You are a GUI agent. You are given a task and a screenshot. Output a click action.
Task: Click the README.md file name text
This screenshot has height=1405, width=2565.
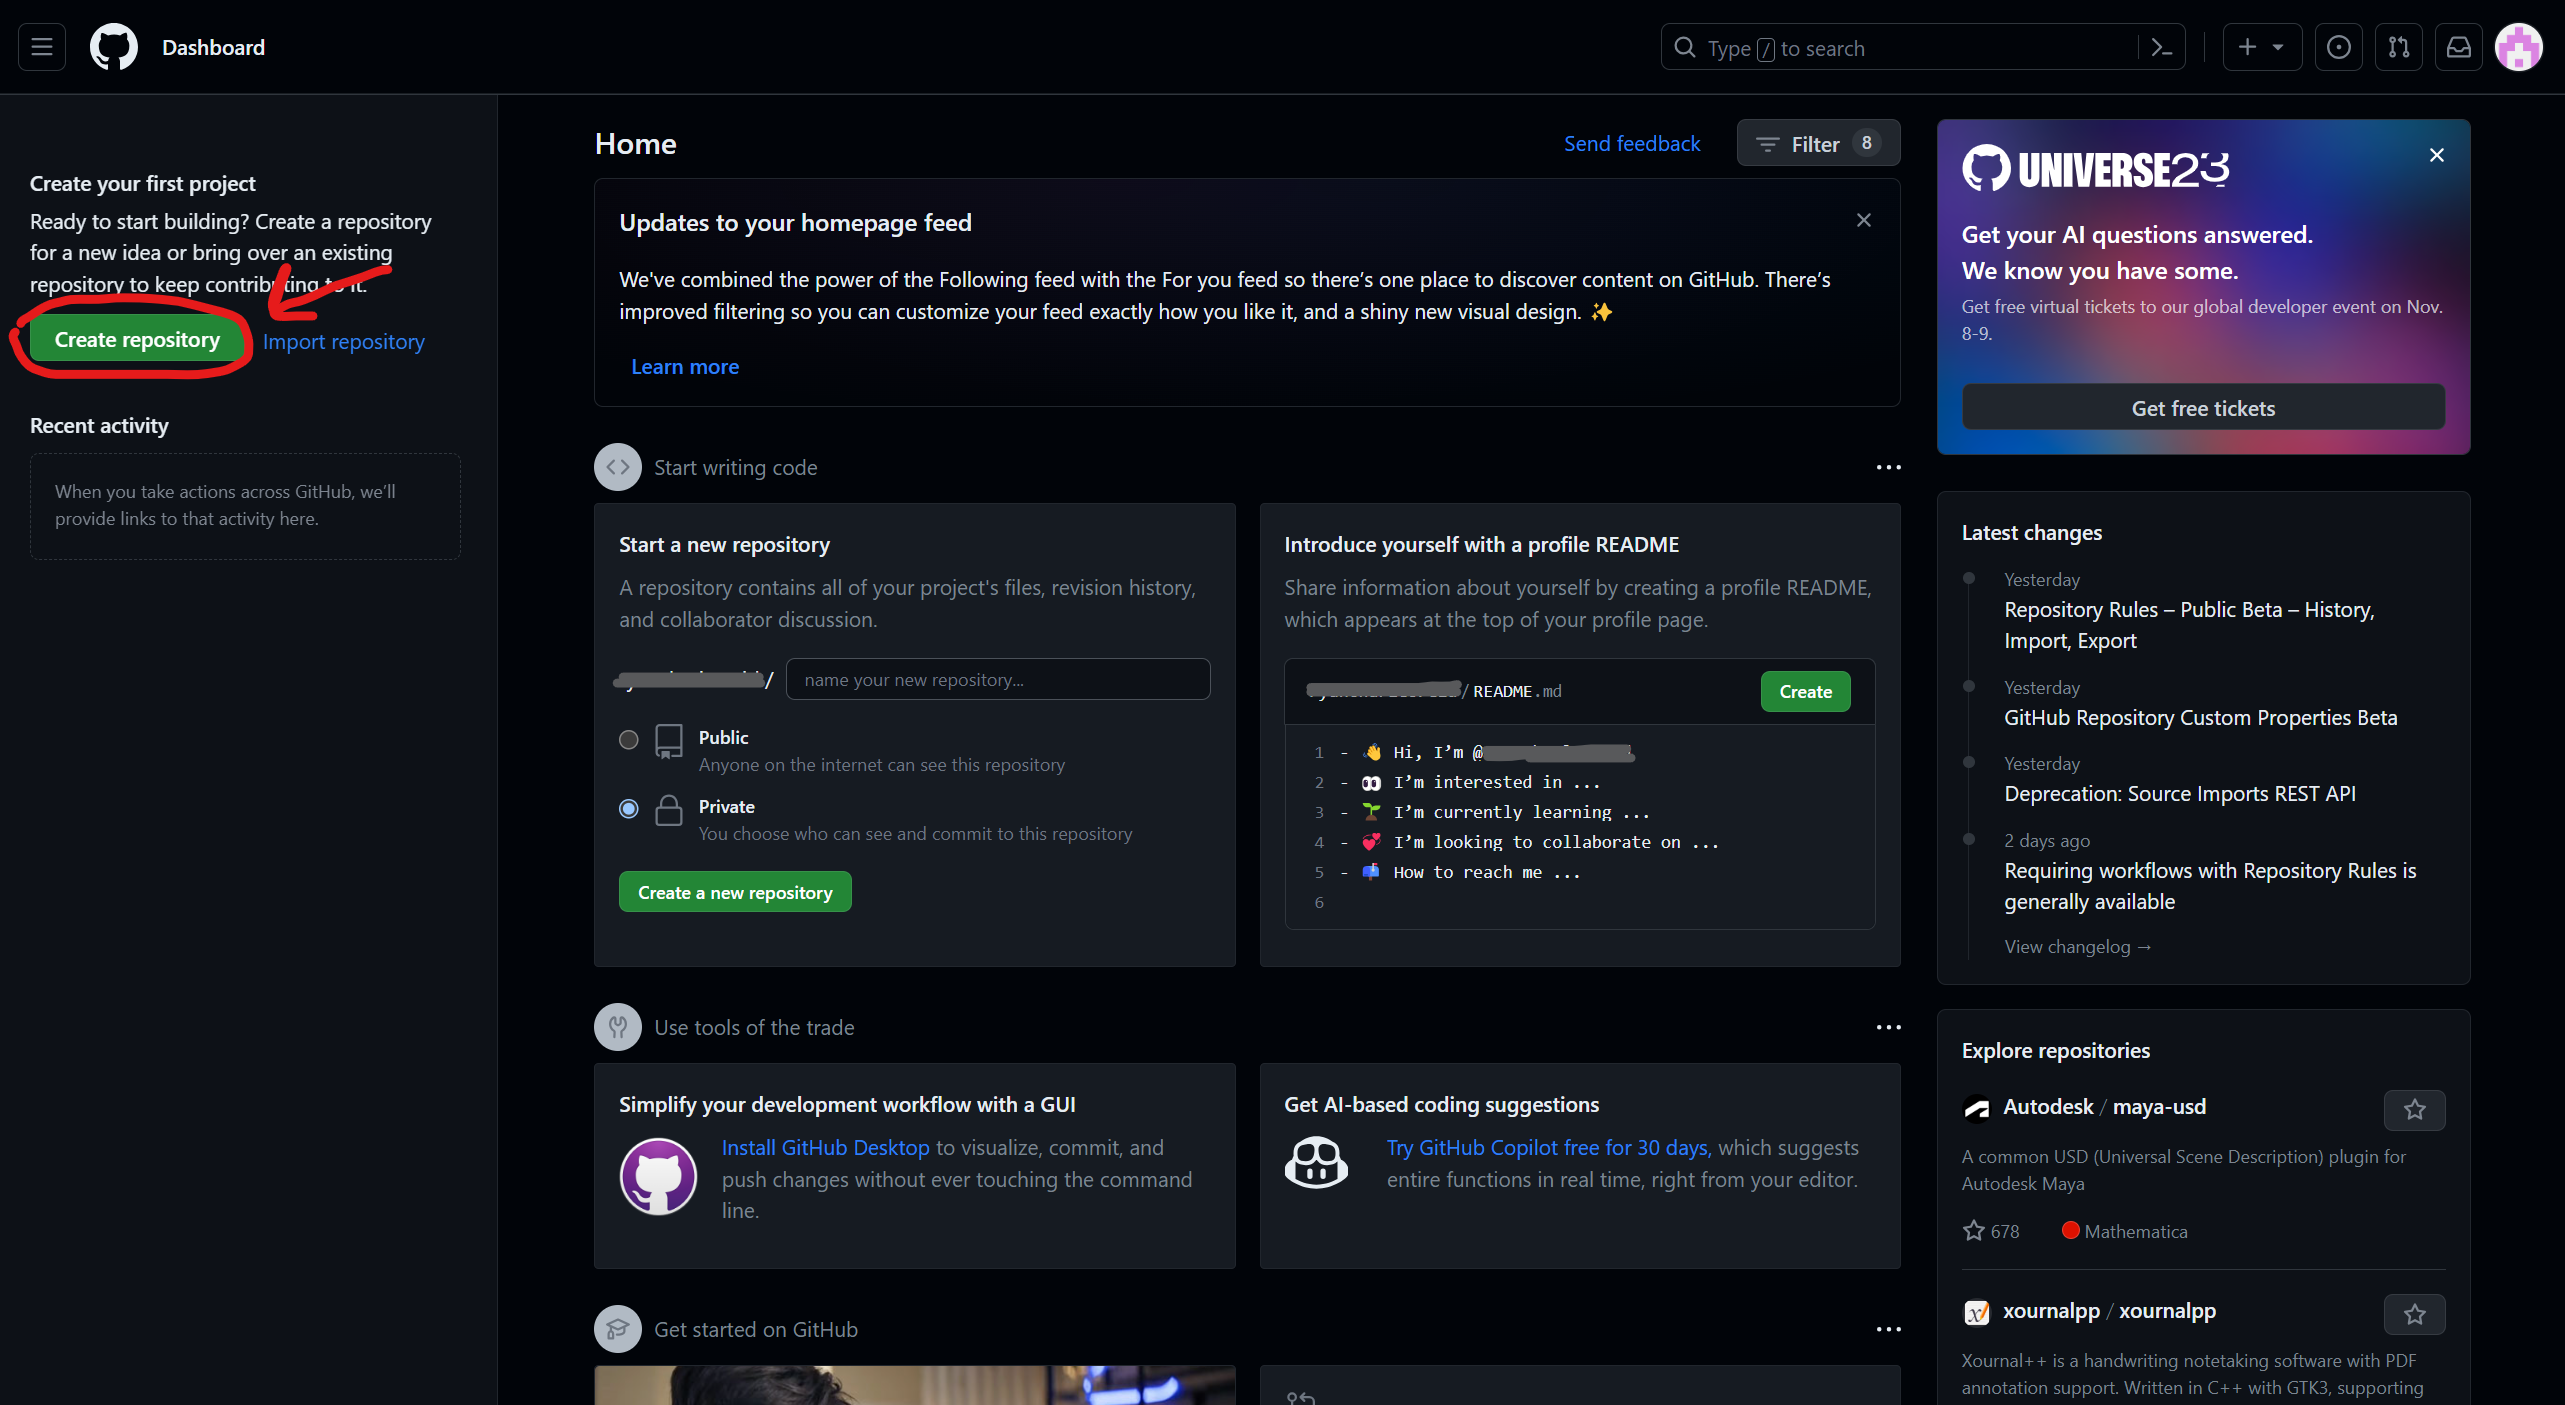(1517, 692)
